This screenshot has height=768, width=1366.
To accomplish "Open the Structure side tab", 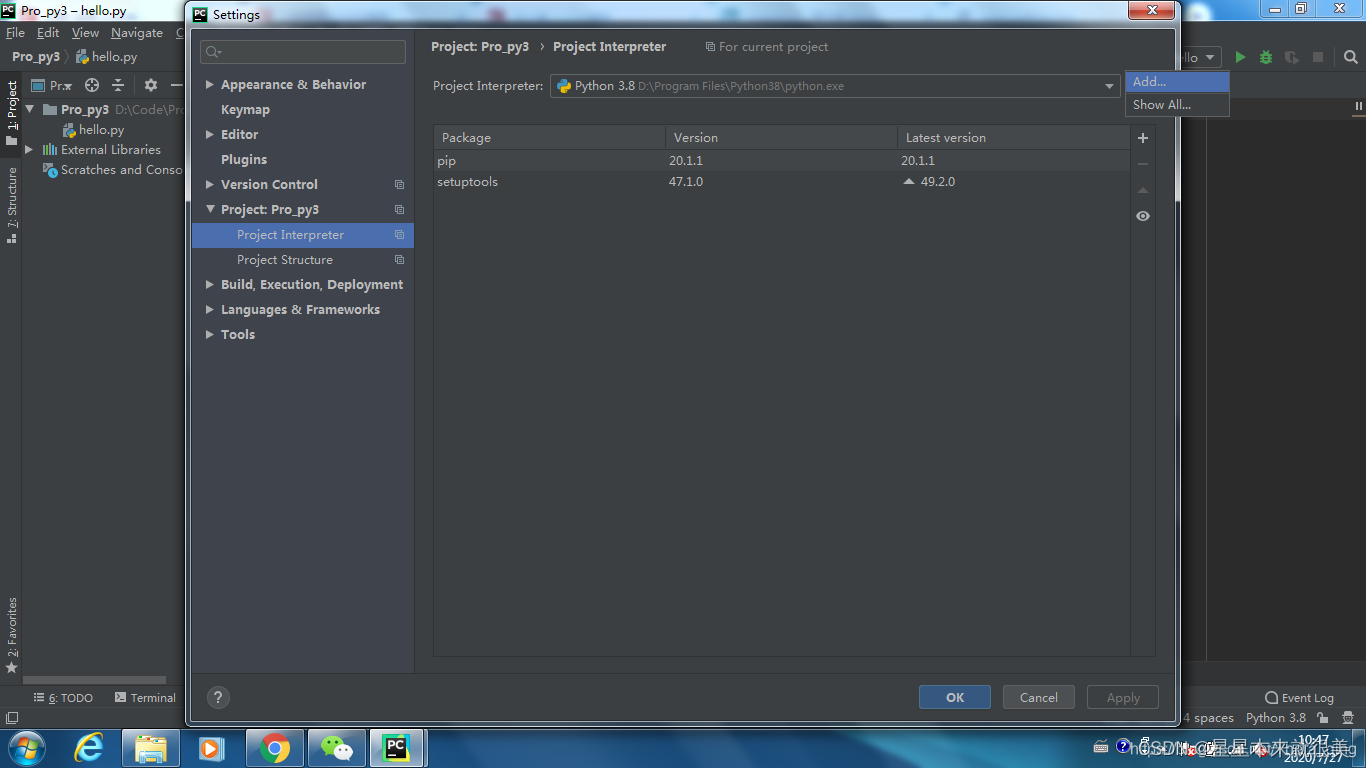I will [12, 205].
